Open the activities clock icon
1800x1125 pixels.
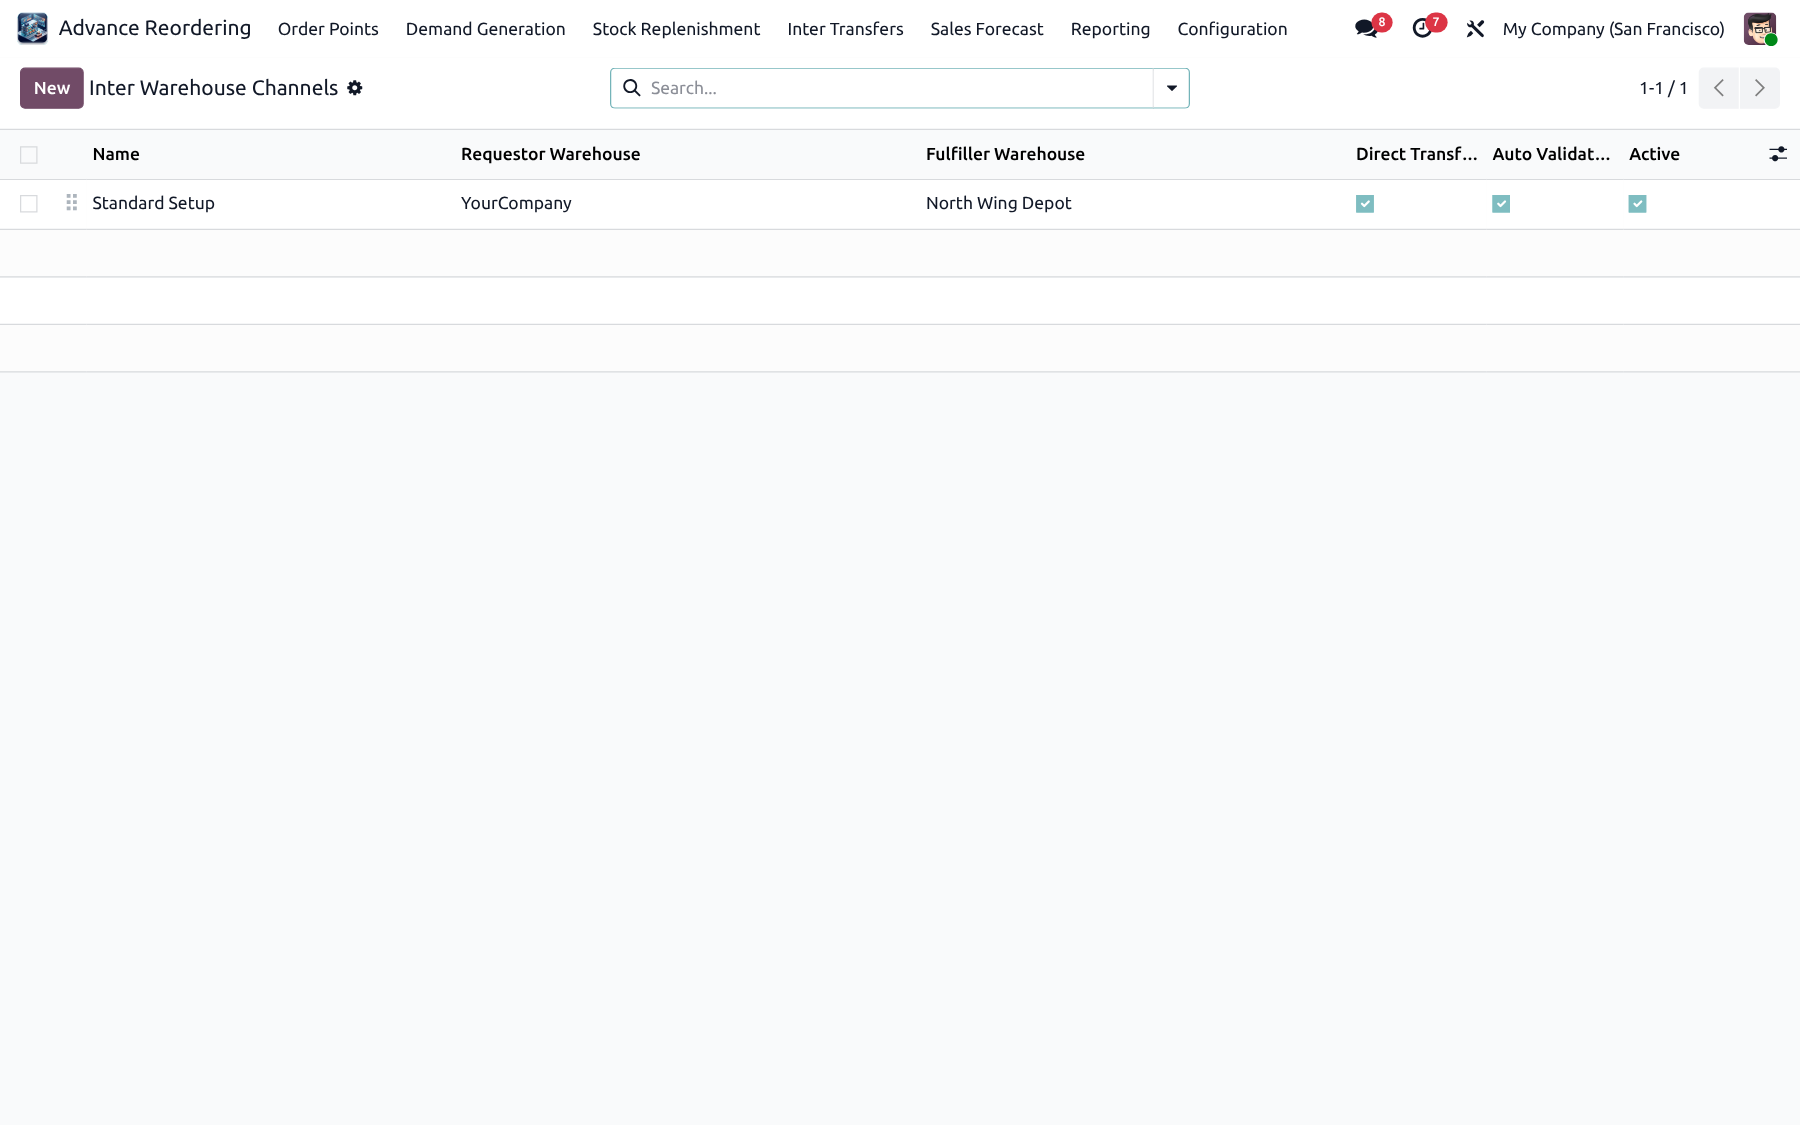[x=1422, y=29]
